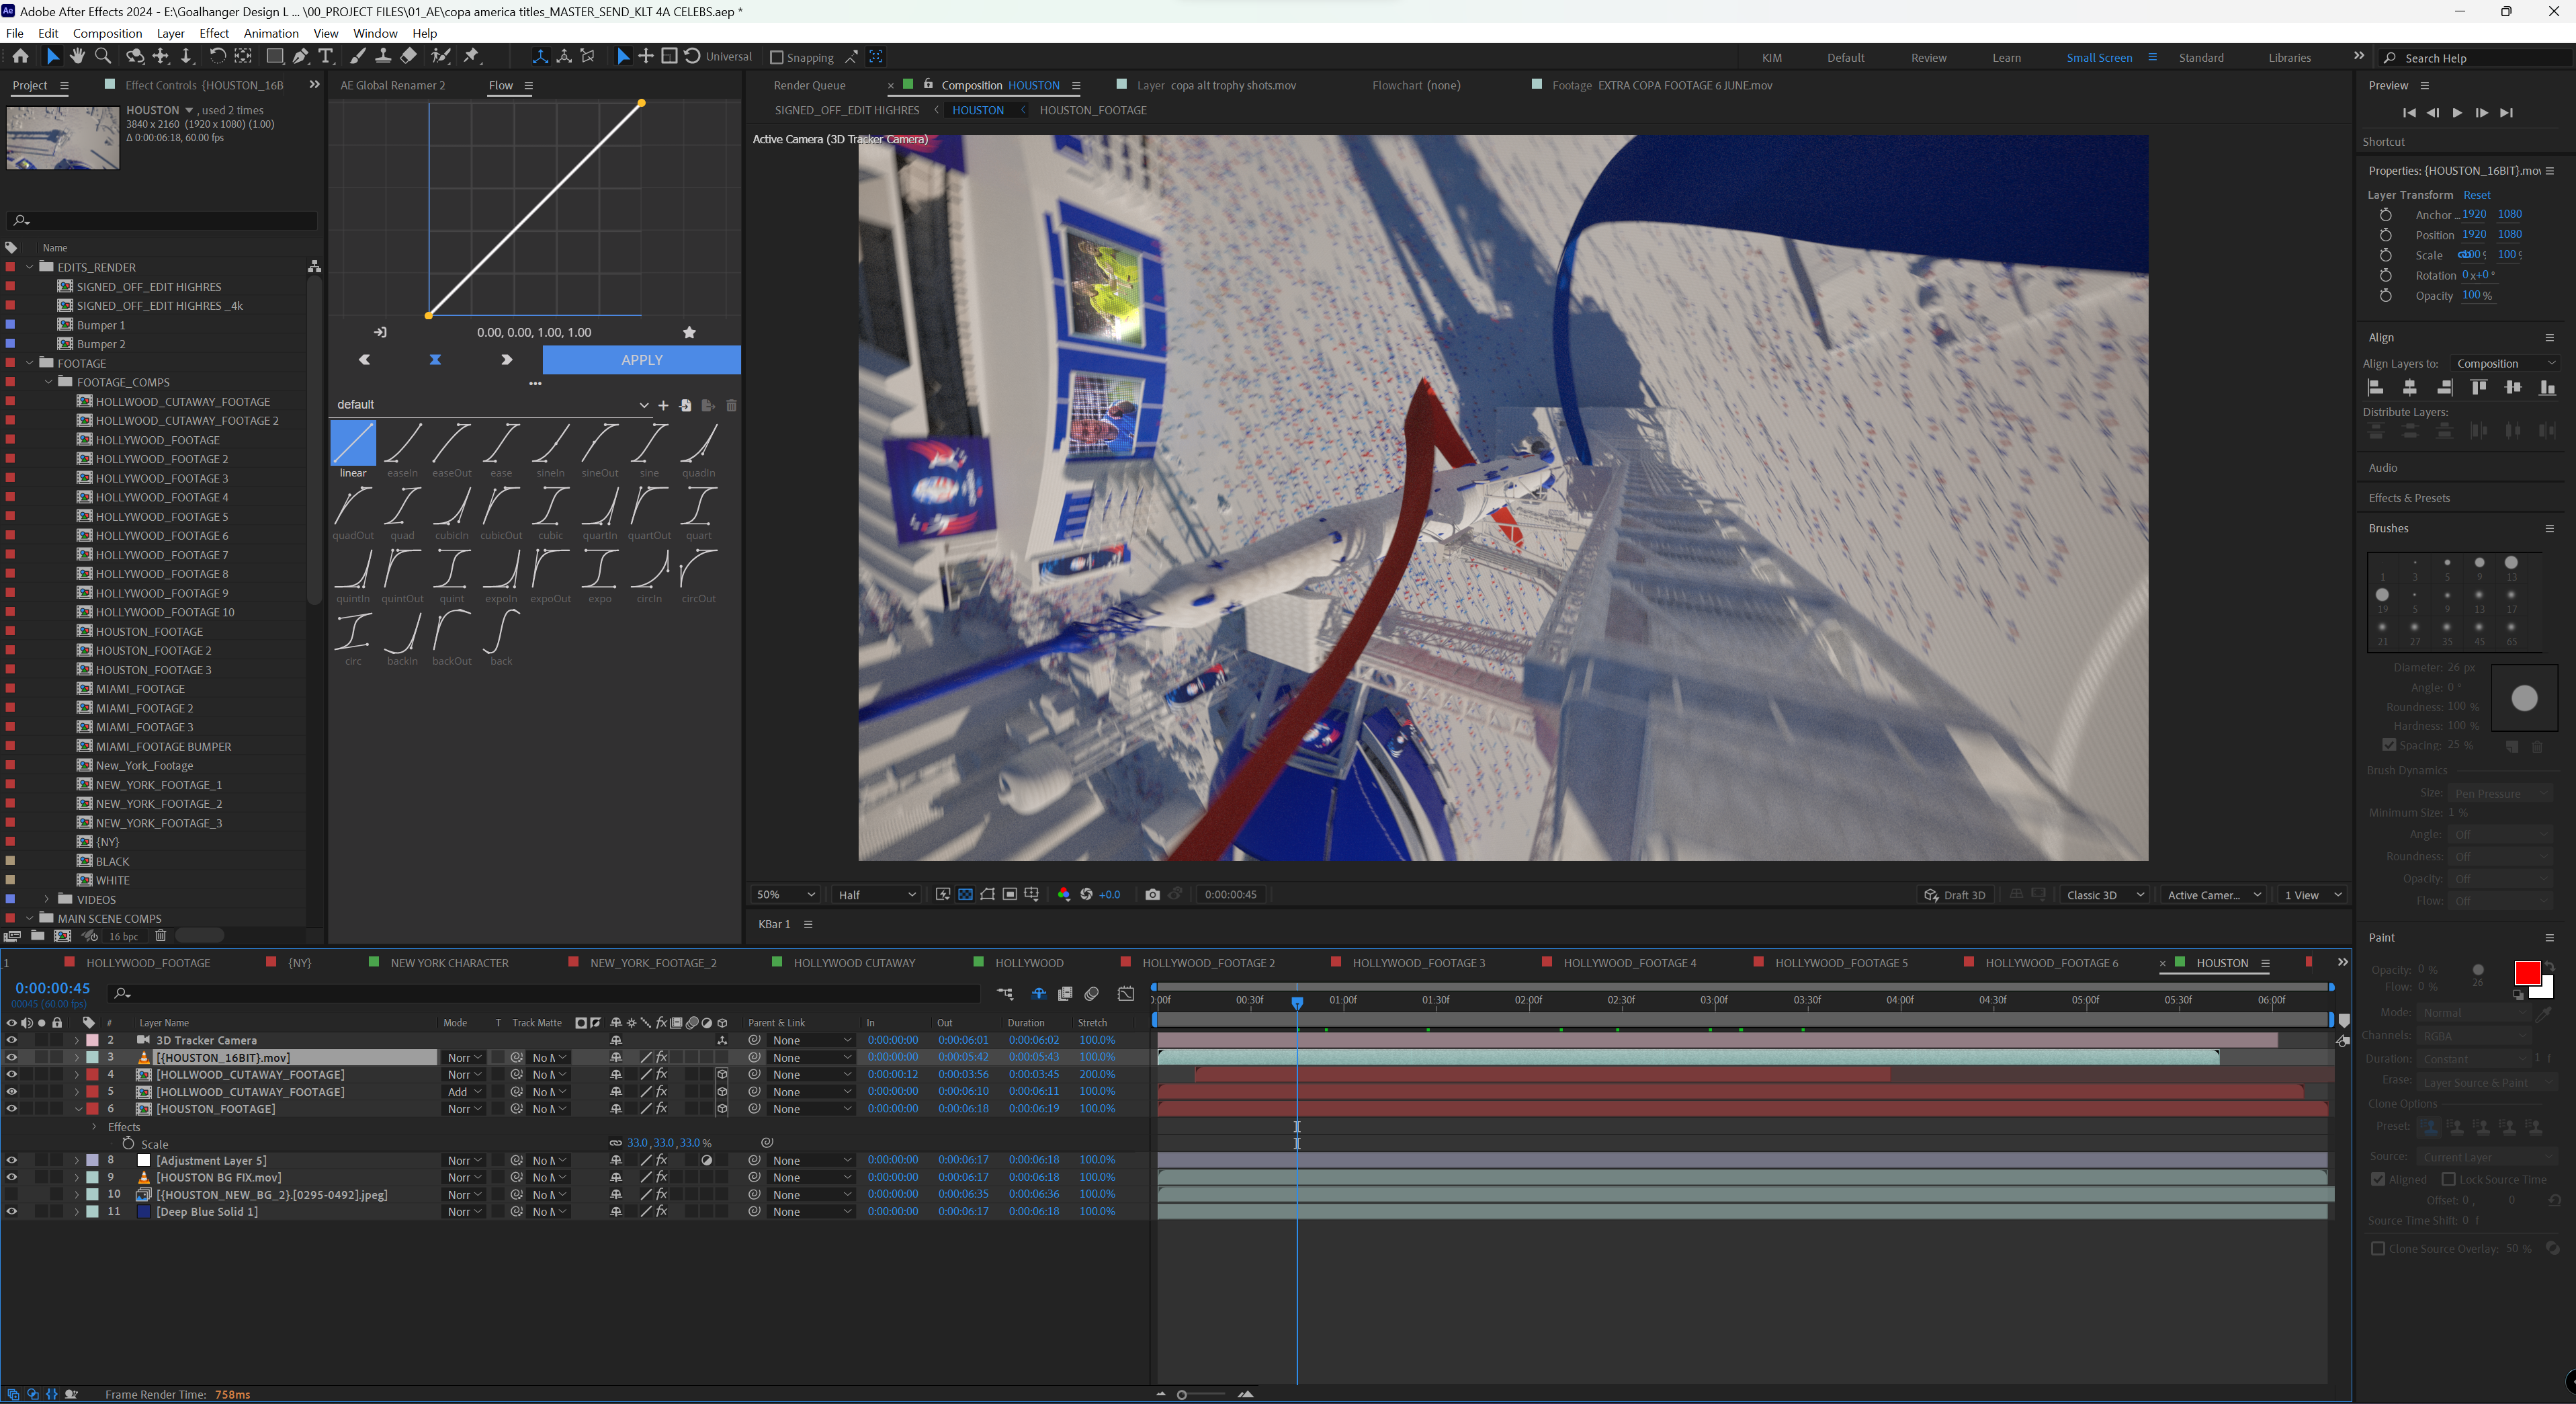Enable the Snapping checkbox
The width and height of the screenshot is (2576, 1404).
click(776, 57)
